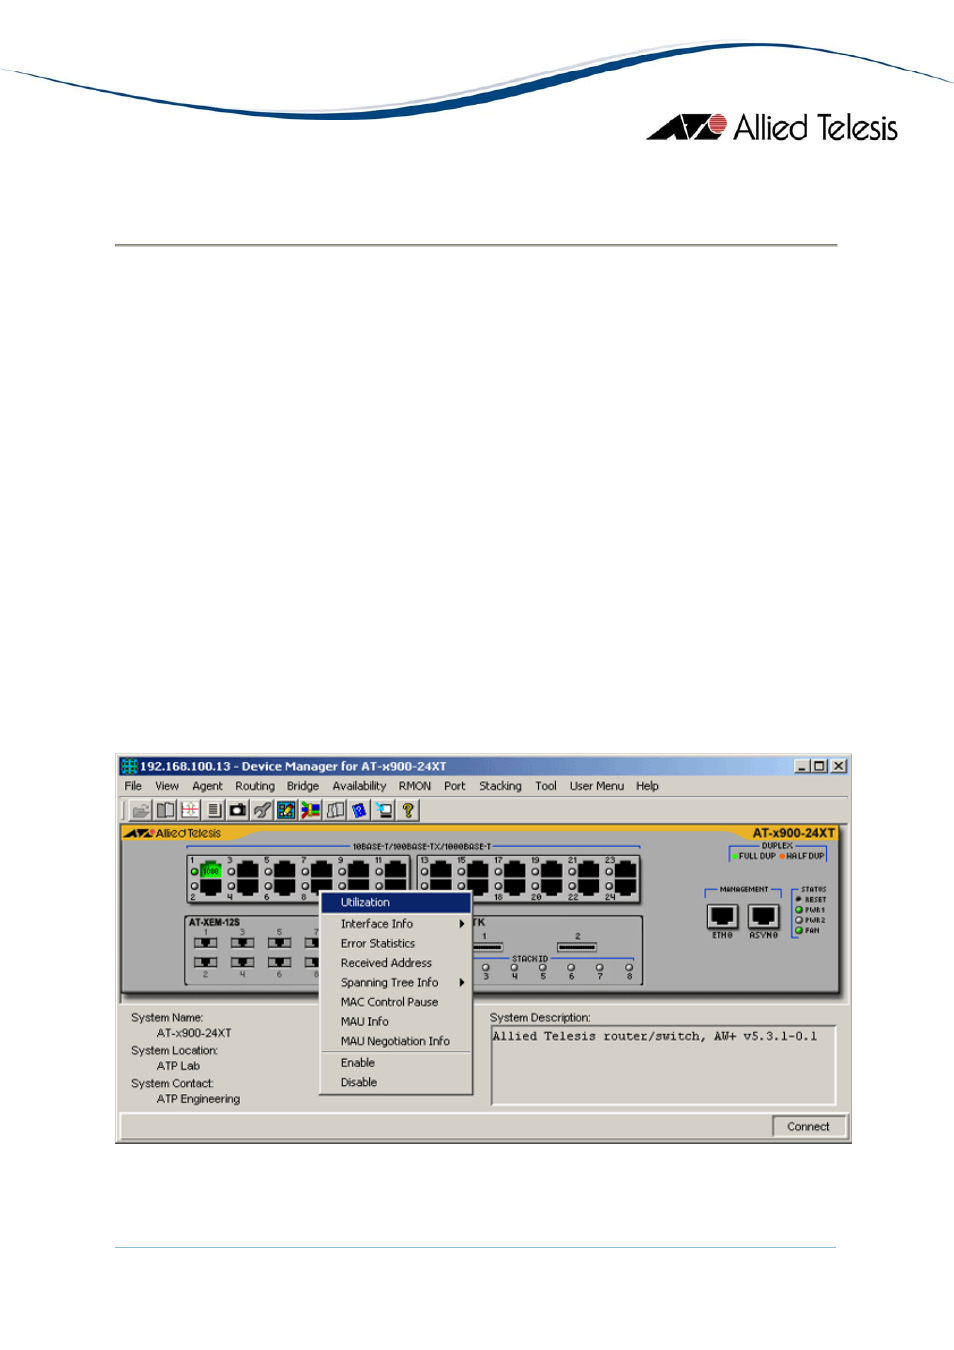Choose MAU Info from the context menu
The width and height of the screenshot is (954, 1350).
click(x=396, y=1022)
